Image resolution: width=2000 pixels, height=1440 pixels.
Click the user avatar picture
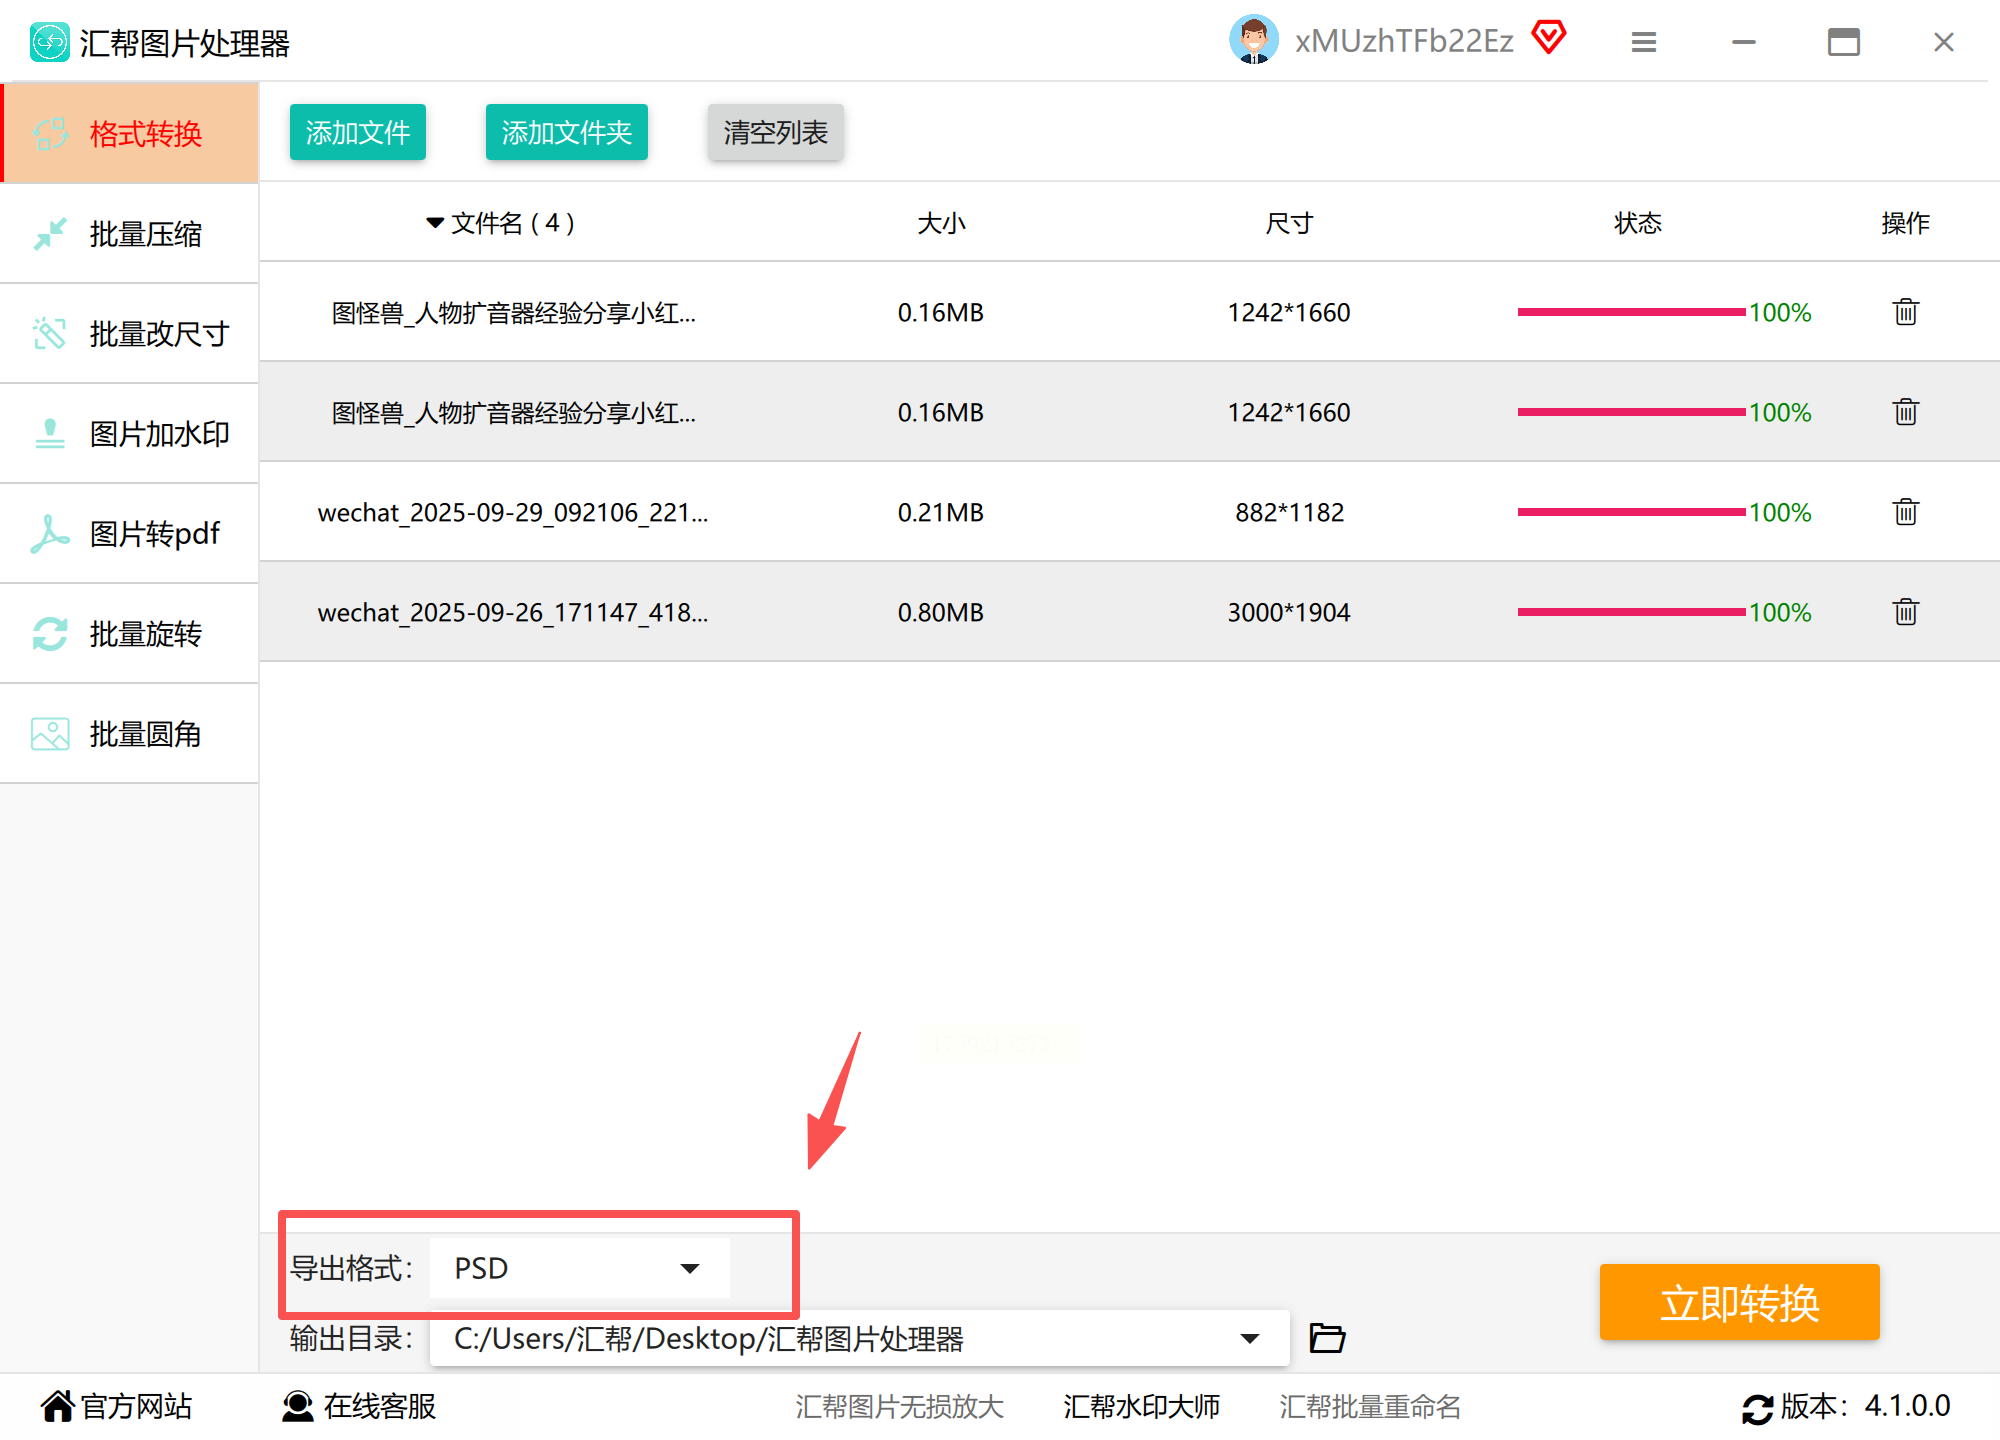(x=1253, y=40)
